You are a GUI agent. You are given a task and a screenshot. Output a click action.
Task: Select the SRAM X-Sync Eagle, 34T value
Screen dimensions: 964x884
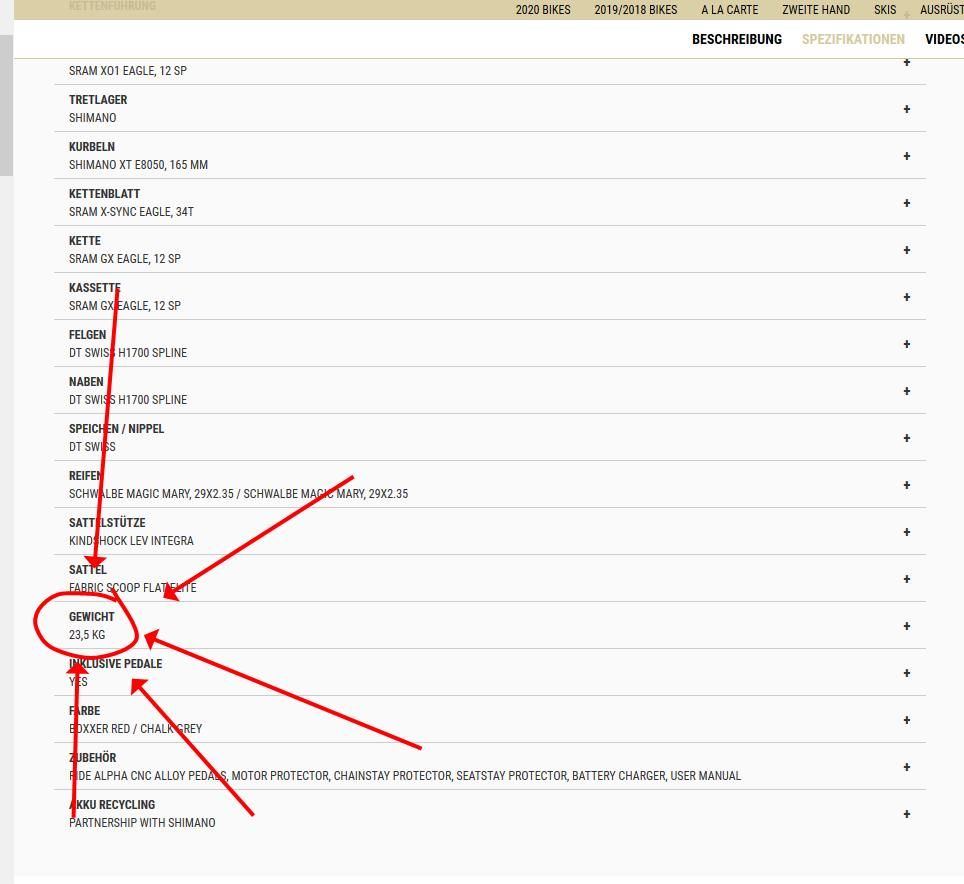(x=131, y=211)
